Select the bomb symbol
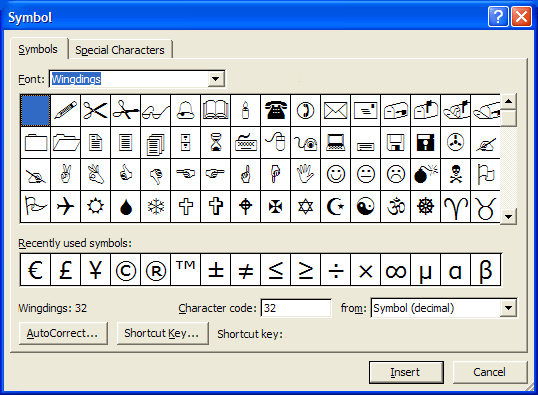The image size is (538, 395). (425, 174)
